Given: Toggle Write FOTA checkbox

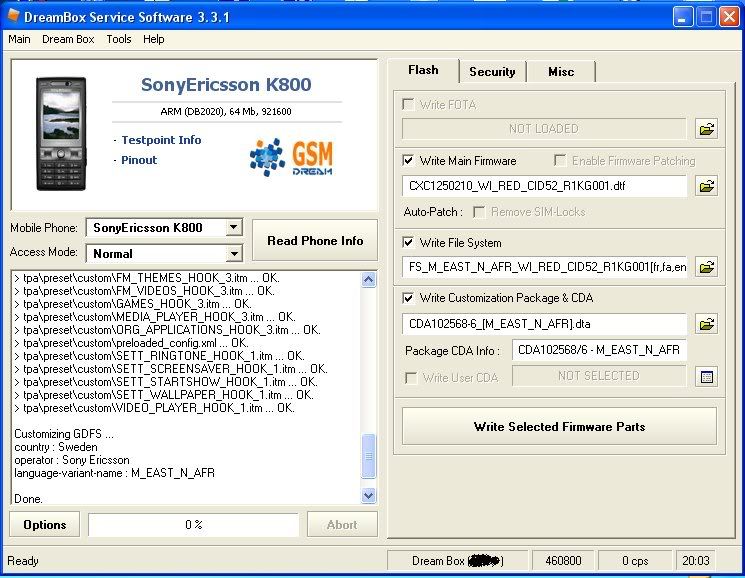Looking at the screenshot, I should pyautogui.click(x=408, y=104).
